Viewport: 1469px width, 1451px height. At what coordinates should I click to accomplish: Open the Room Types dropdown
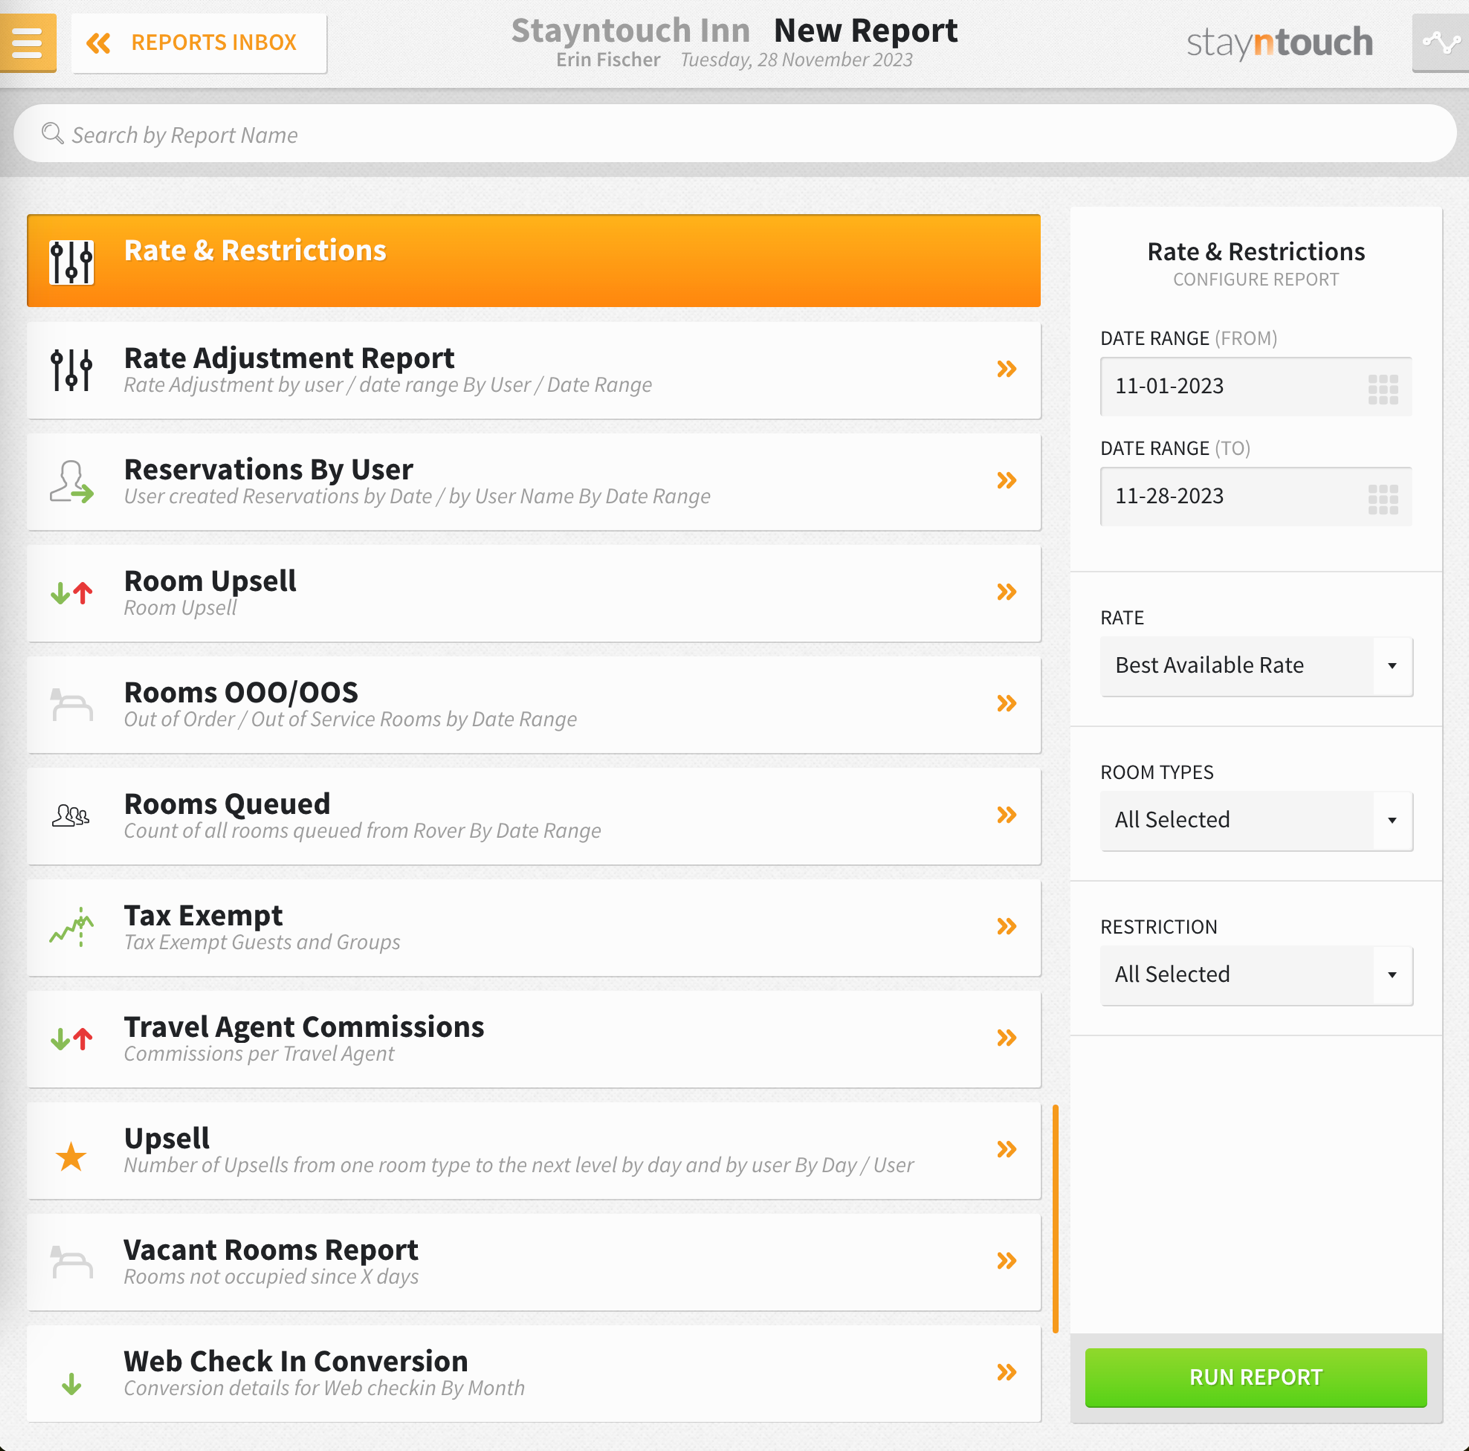[x=1256, y=820]
